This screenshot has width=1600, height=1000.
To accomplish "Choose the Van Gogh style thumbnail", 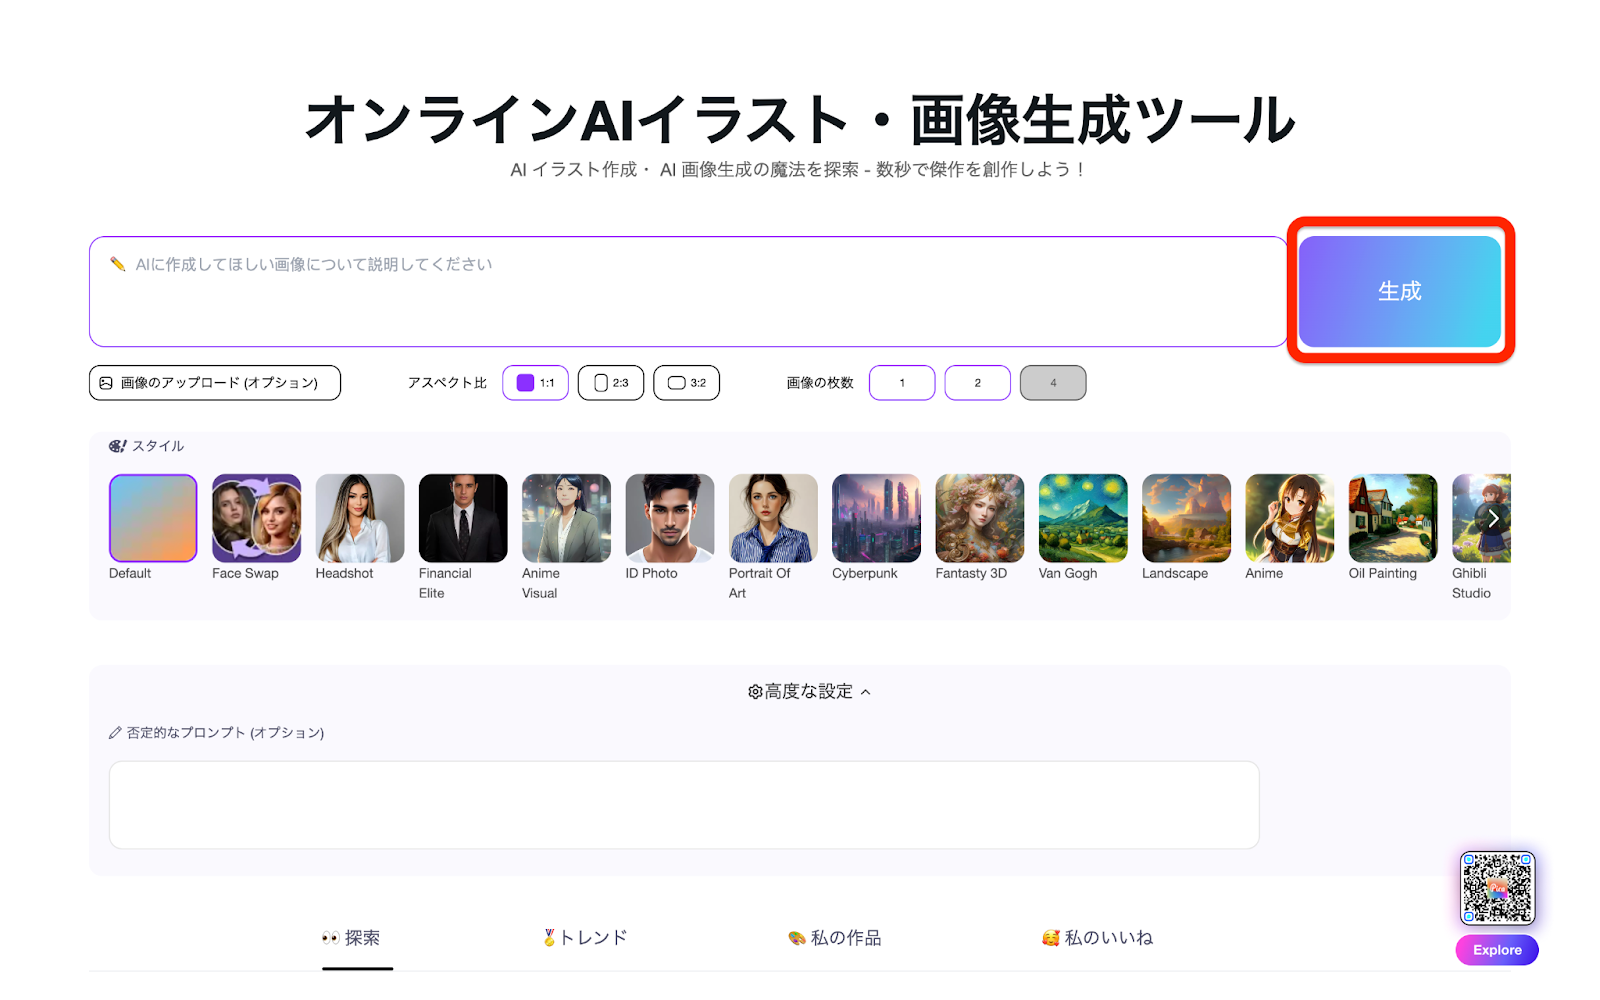I will click(x=1083, y=518).
